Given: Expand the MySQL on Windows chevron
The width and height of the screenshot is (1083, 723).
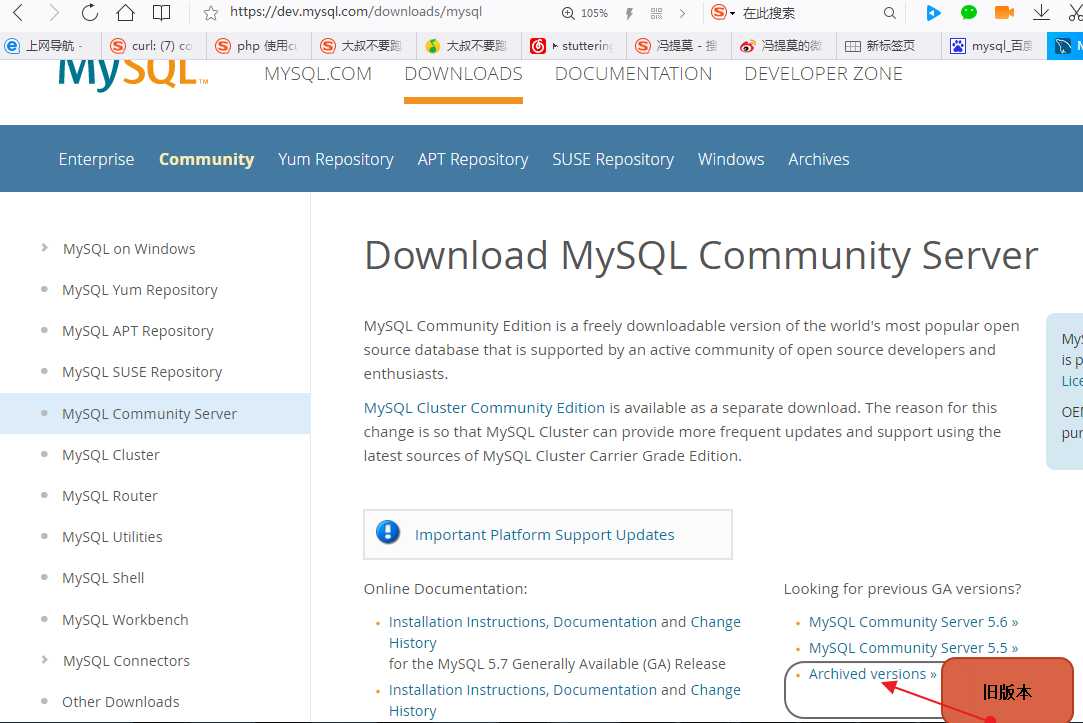Looking at the screenshot, I should pos(44,247).
